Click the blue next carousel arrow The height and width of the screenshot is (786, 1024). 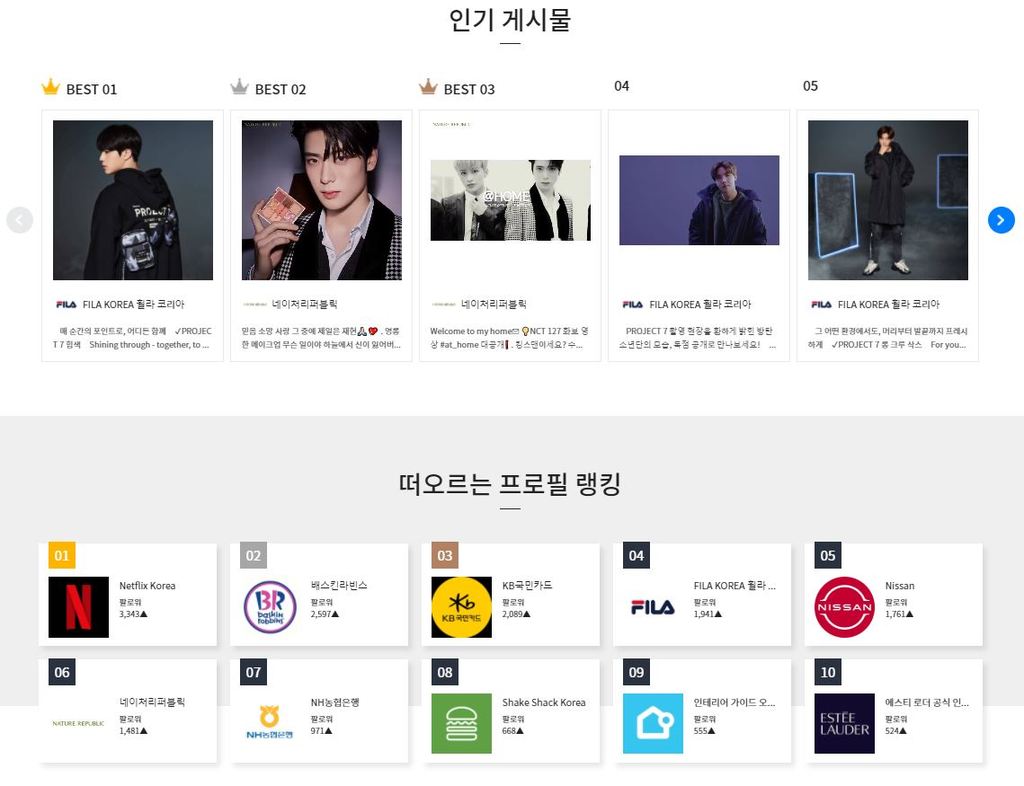click(x=1000, y=220)
